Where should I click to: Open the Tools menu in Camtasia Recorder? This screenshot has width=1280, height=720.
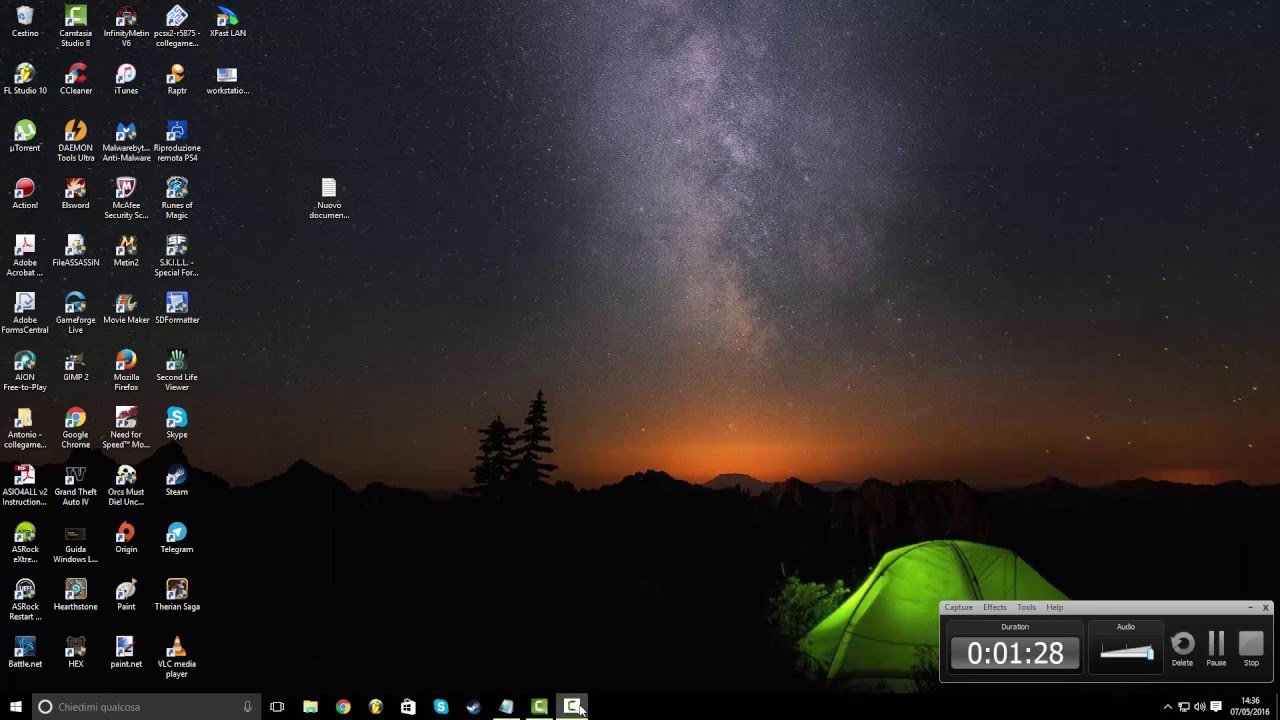point(1027,607)
